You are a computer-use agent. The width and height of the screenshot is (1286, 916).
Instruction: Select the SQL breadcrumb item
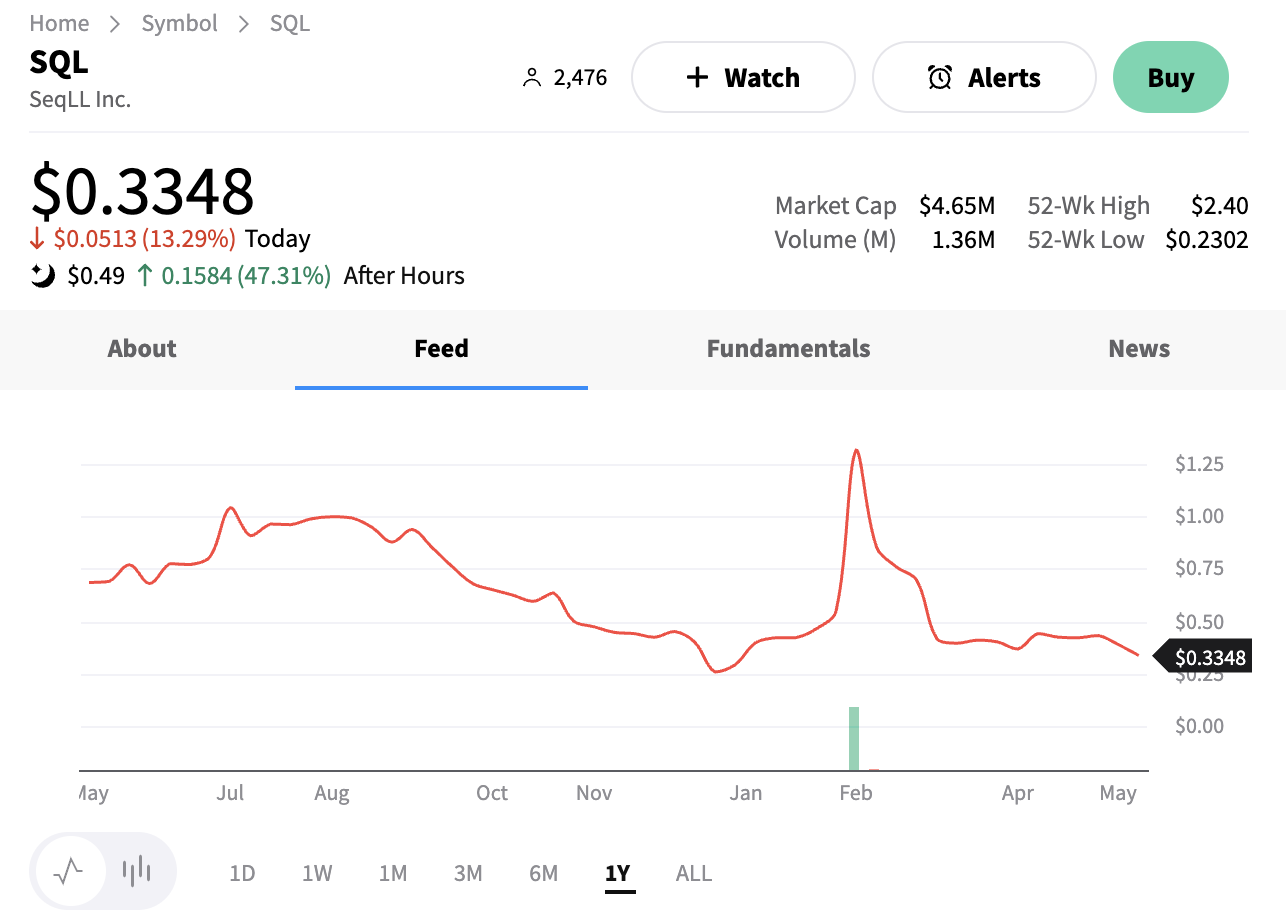click(290, 23)
